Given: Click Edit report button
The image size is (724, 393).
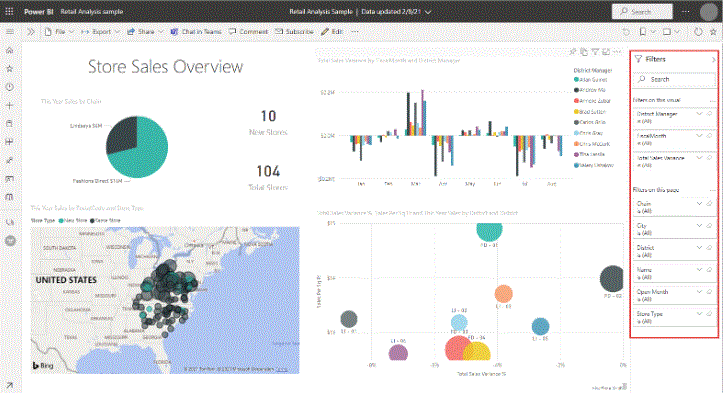Looking at the screenshot, I should tap(332, 32).
